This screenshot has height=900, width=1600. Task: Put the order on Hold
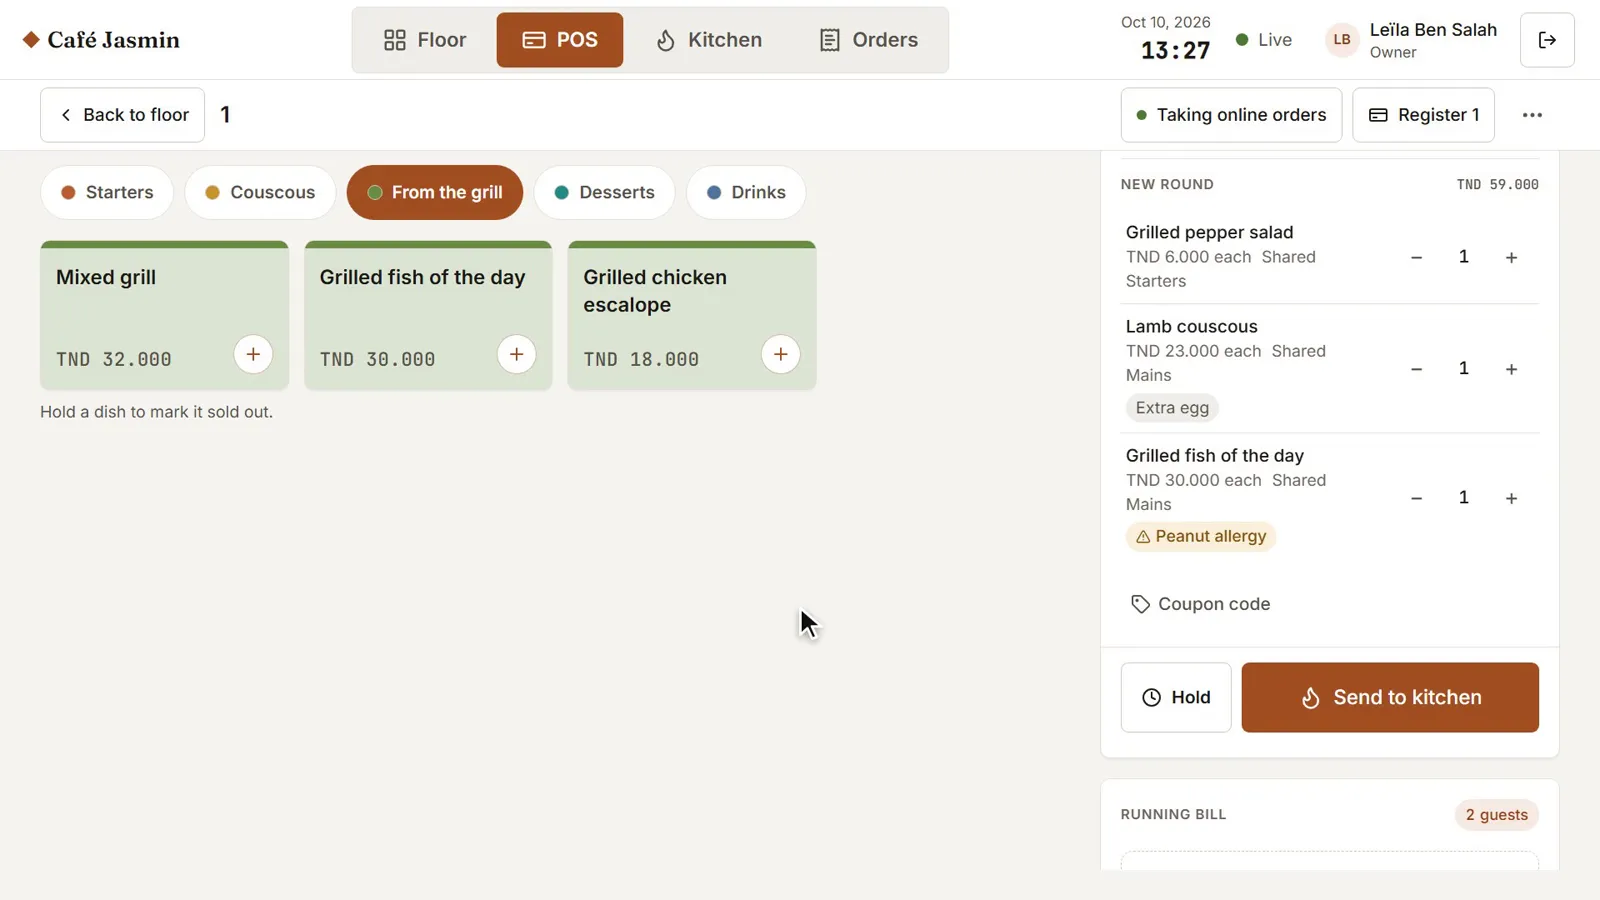[1176, 697]
